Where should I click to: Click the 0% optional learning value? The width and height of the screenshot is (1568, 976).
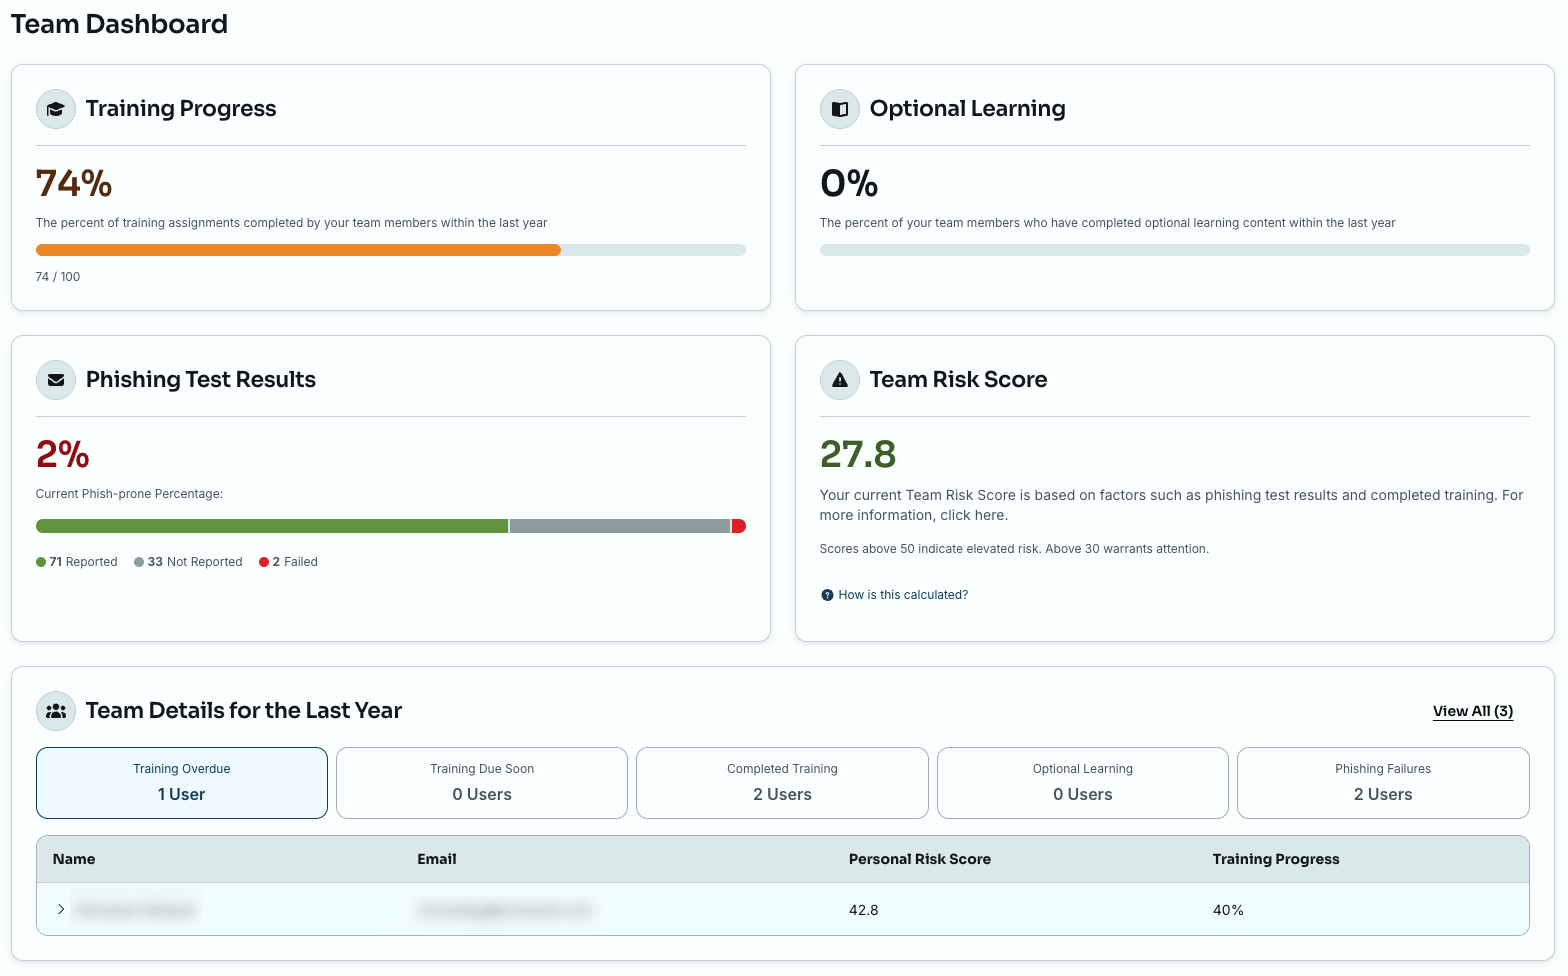(x=849, y=184)
